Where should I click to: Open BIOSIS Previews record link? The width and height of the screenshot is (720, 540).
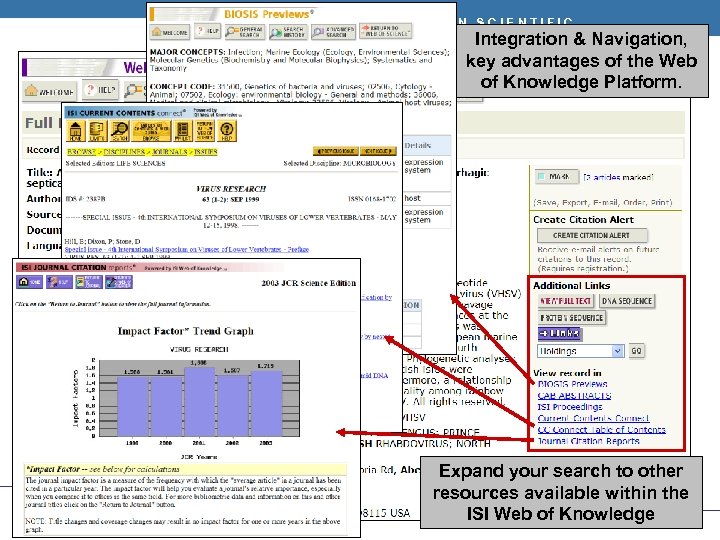[572, 384]
